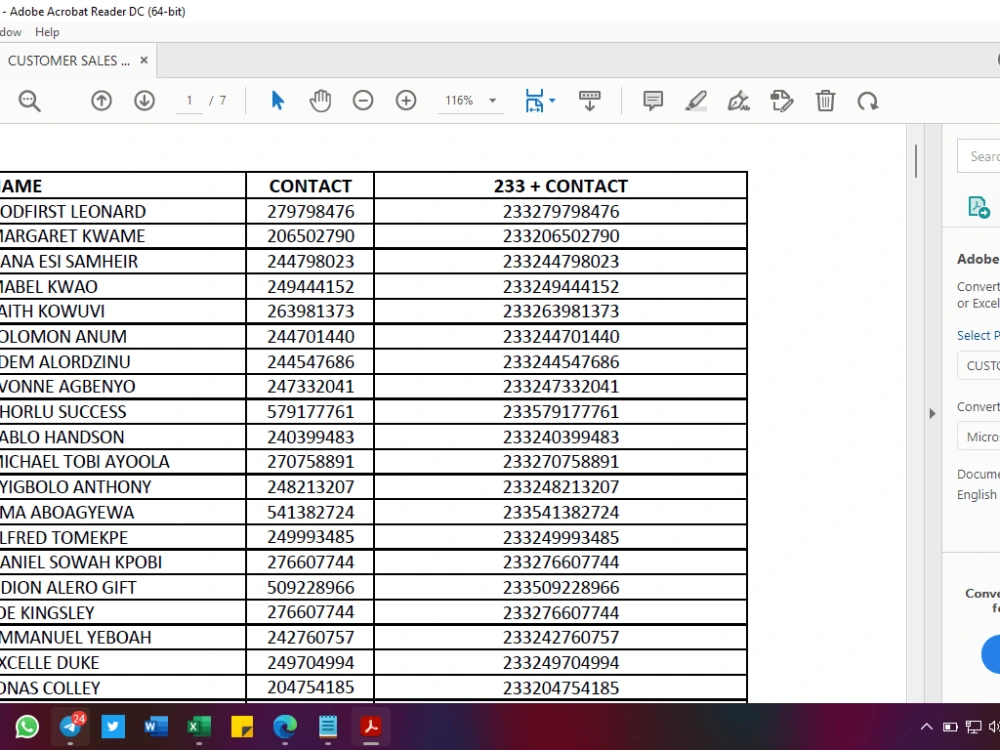Click the network tray icon
Image resolution: width=1000 pixels, height=750 pixels.
pyautogui.click(x=973, y=726)
